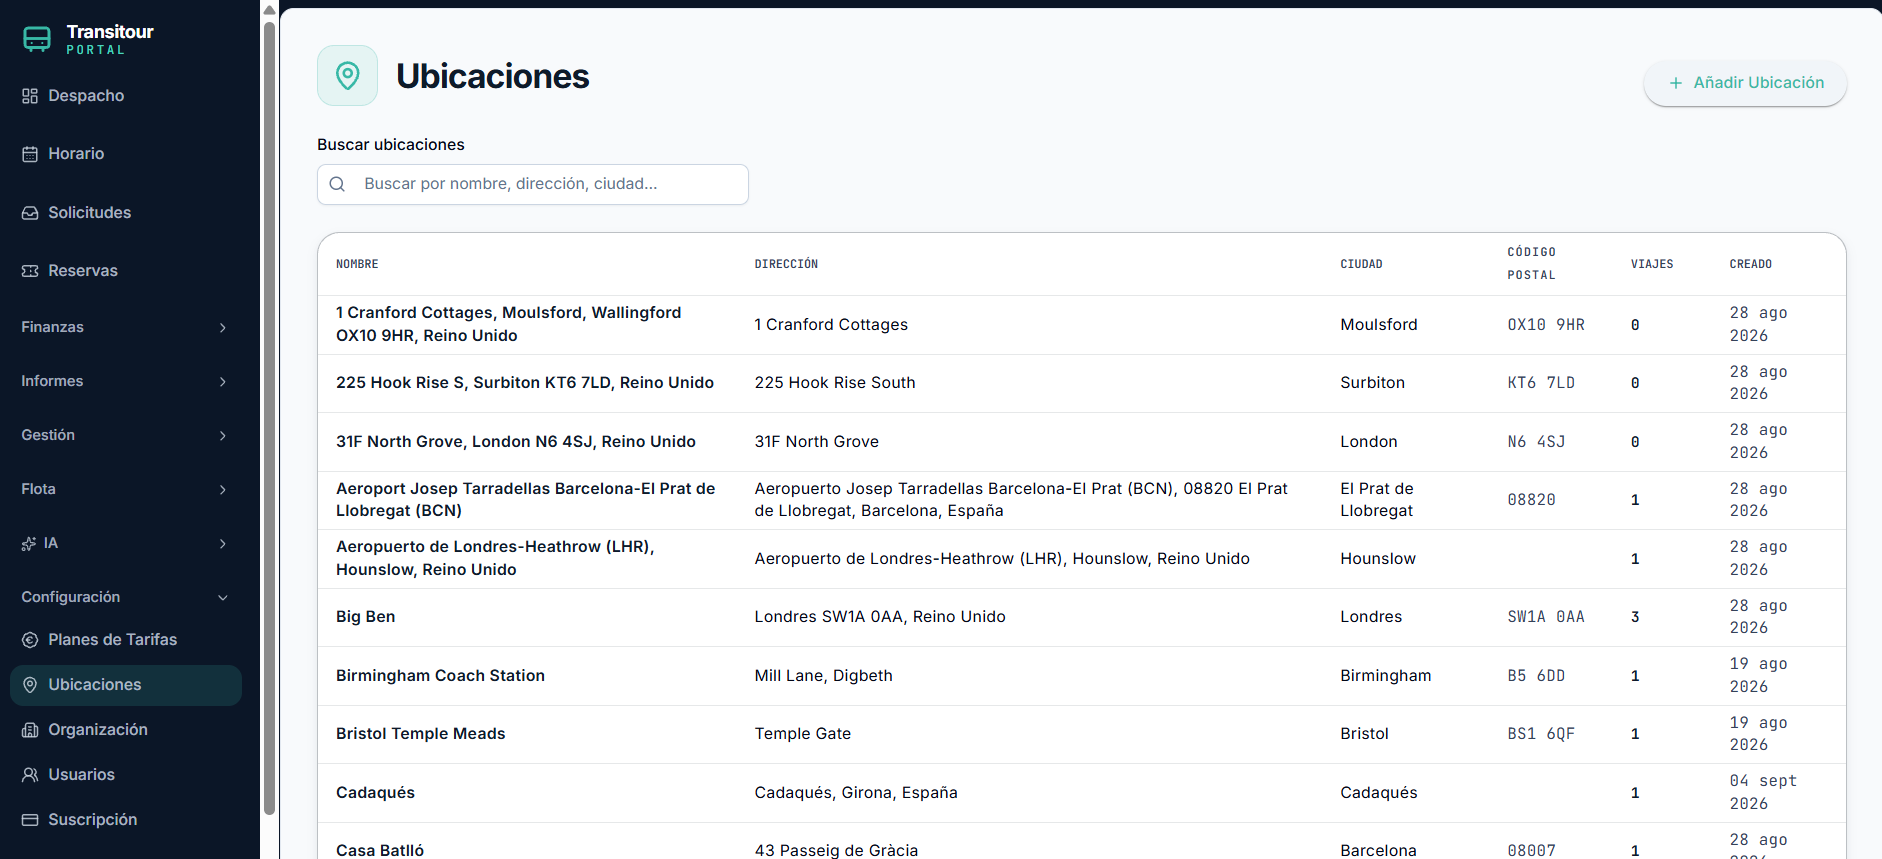
Task: Click the large location pin header icon
Action: click(x=347, y=75)
